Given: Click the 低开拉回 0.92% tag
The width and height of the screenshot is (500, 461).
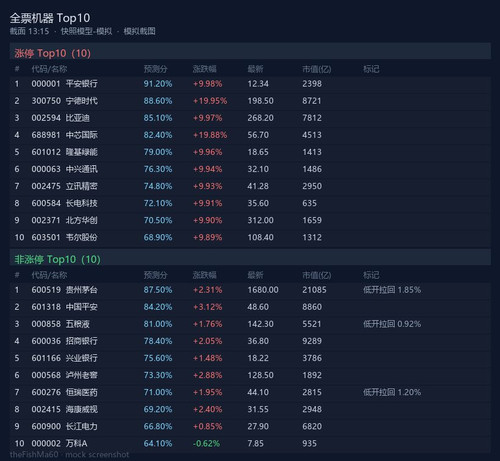Looking at the screenshot, I should pyautogui.click(x=392, y=324).
